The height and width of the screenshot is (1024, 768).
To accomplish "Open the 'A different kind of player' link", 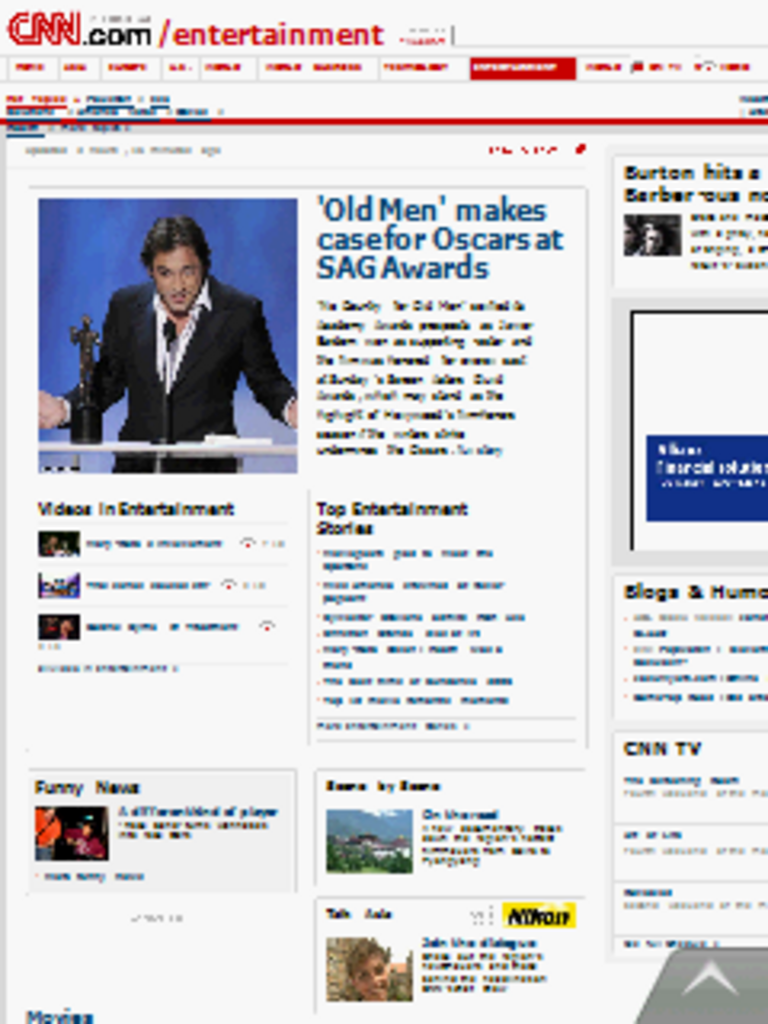I will 198,812.
